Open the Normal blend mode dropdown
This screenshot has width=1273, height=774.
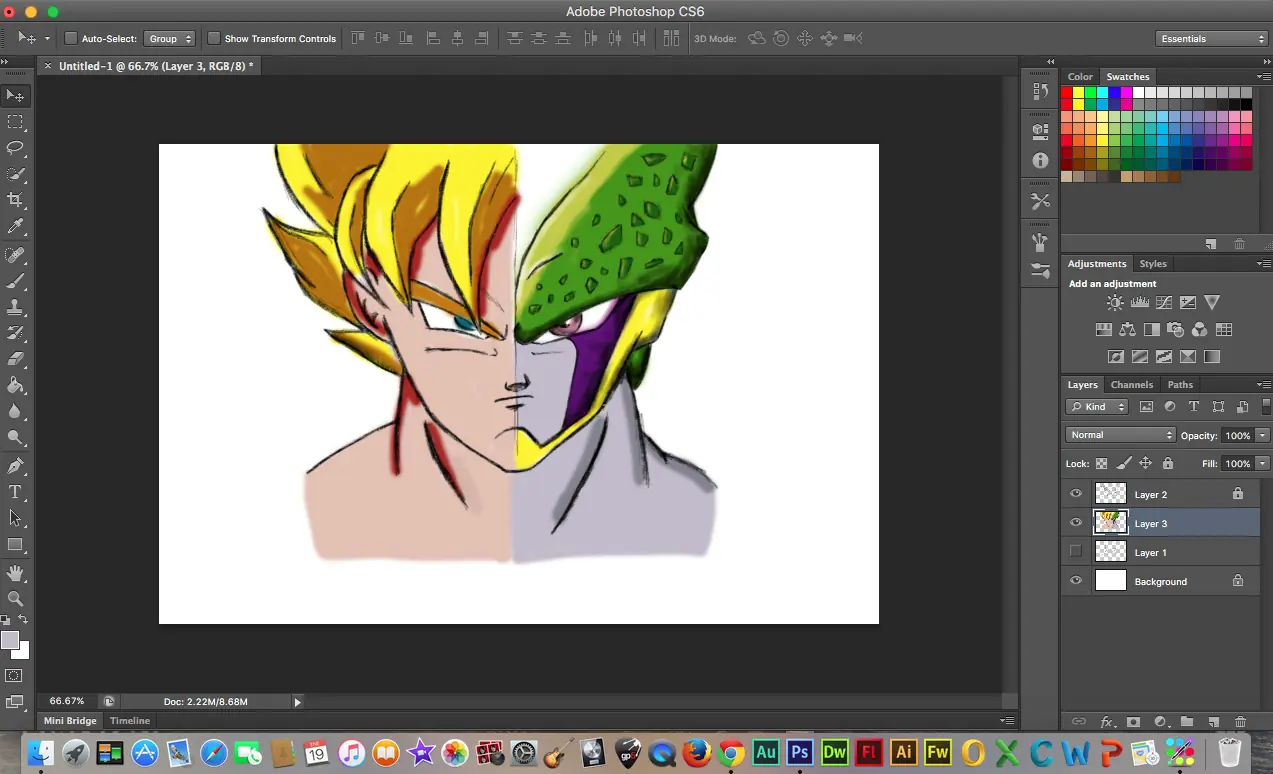point(1121,435)
